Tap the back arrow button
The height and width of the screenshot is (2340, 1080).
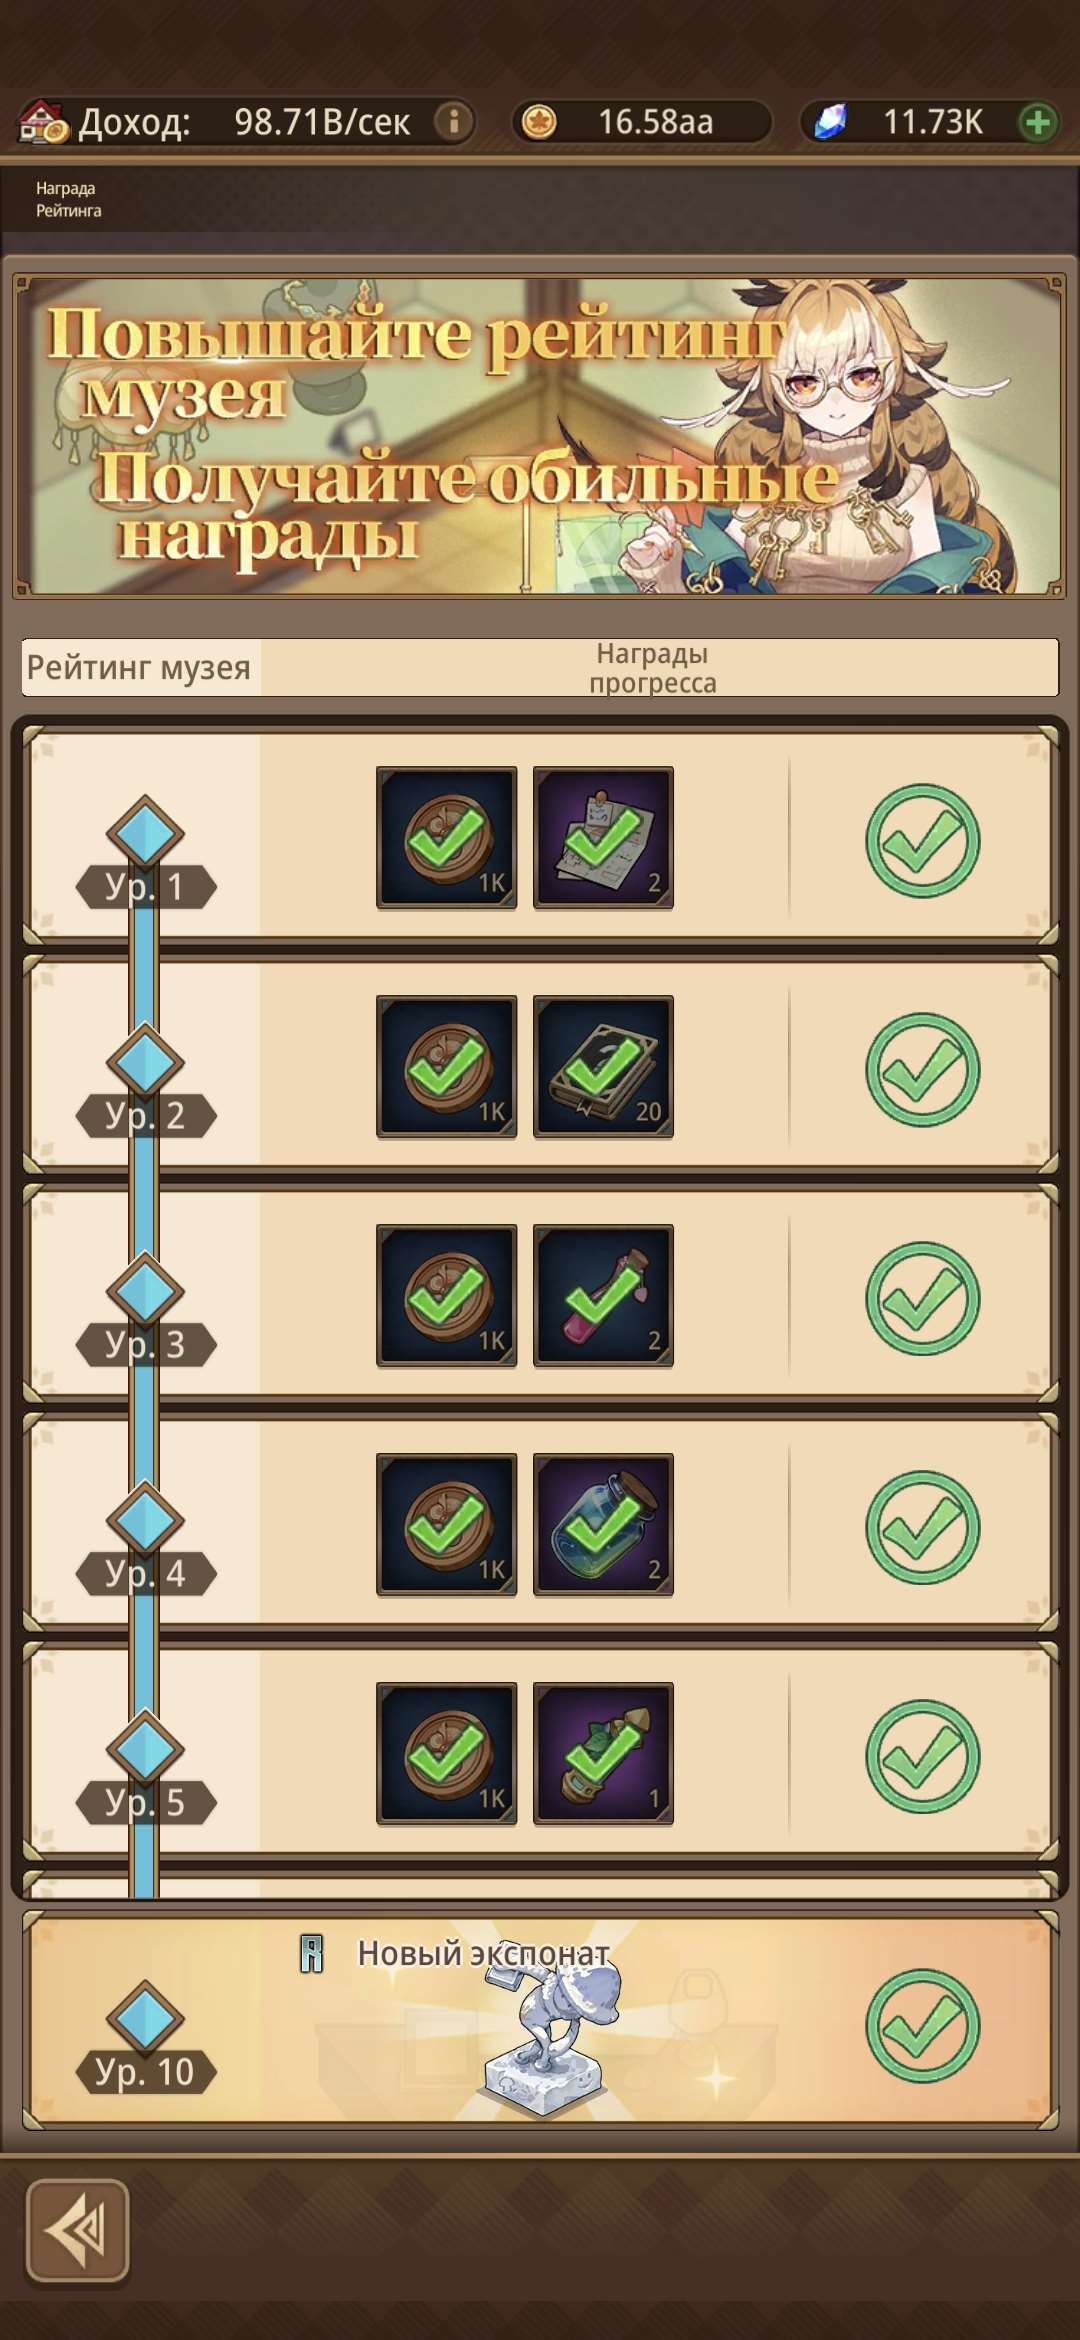(x=78, y=2231)
